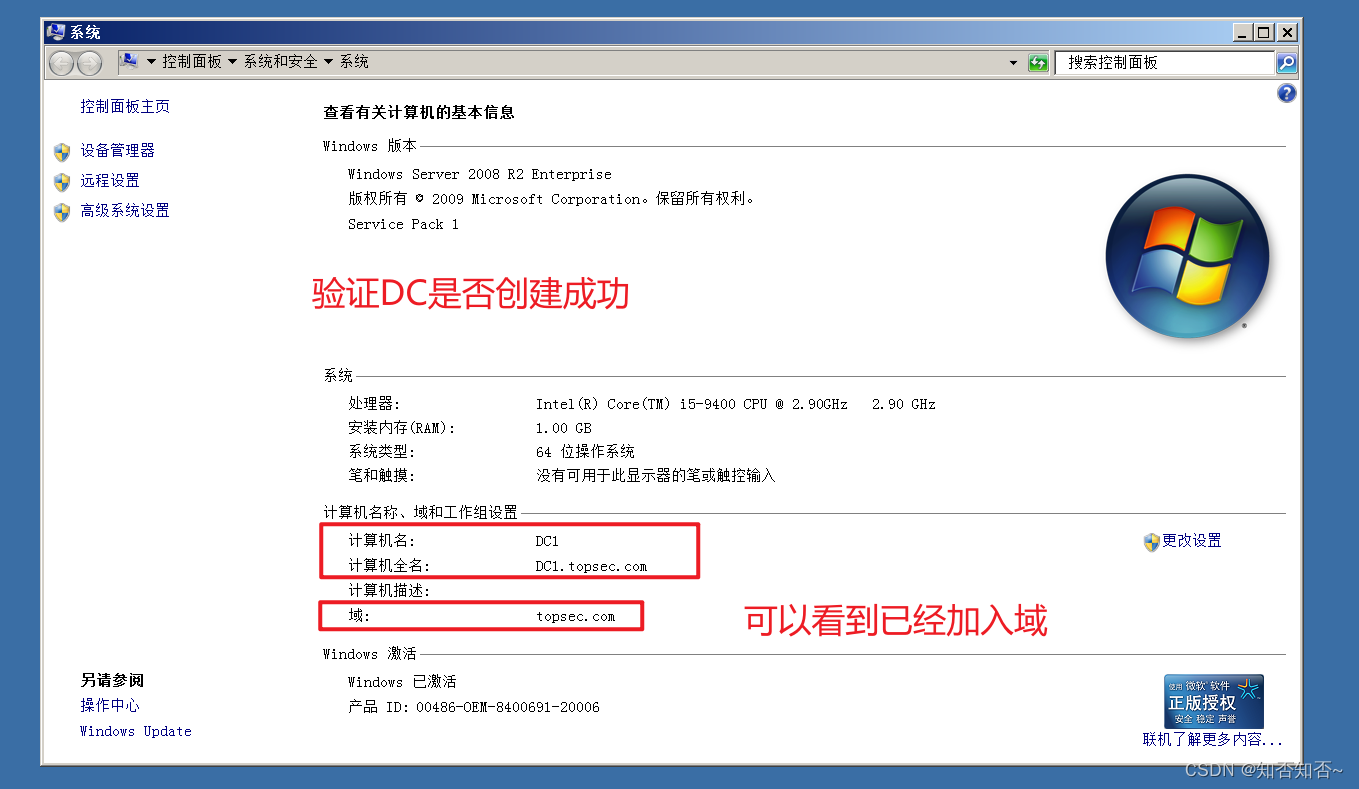1359x789 pixels.
Task: Open the 远程设置 link
Action: coord(110,180)
